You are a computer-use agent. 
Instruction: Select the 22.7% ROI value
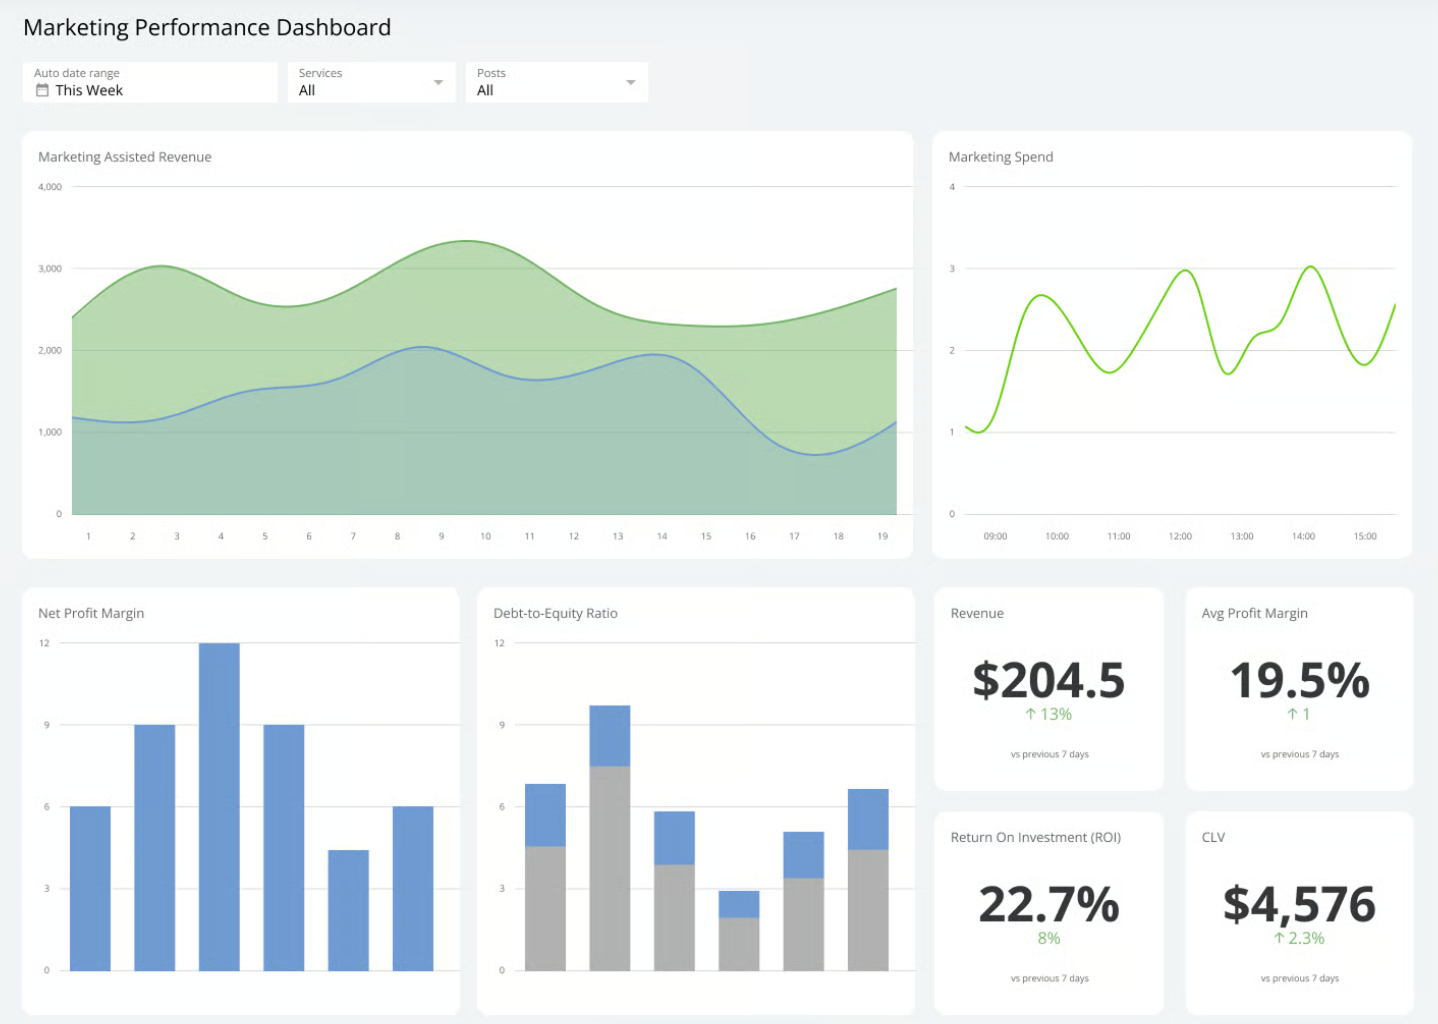[x=1049, y=904]
